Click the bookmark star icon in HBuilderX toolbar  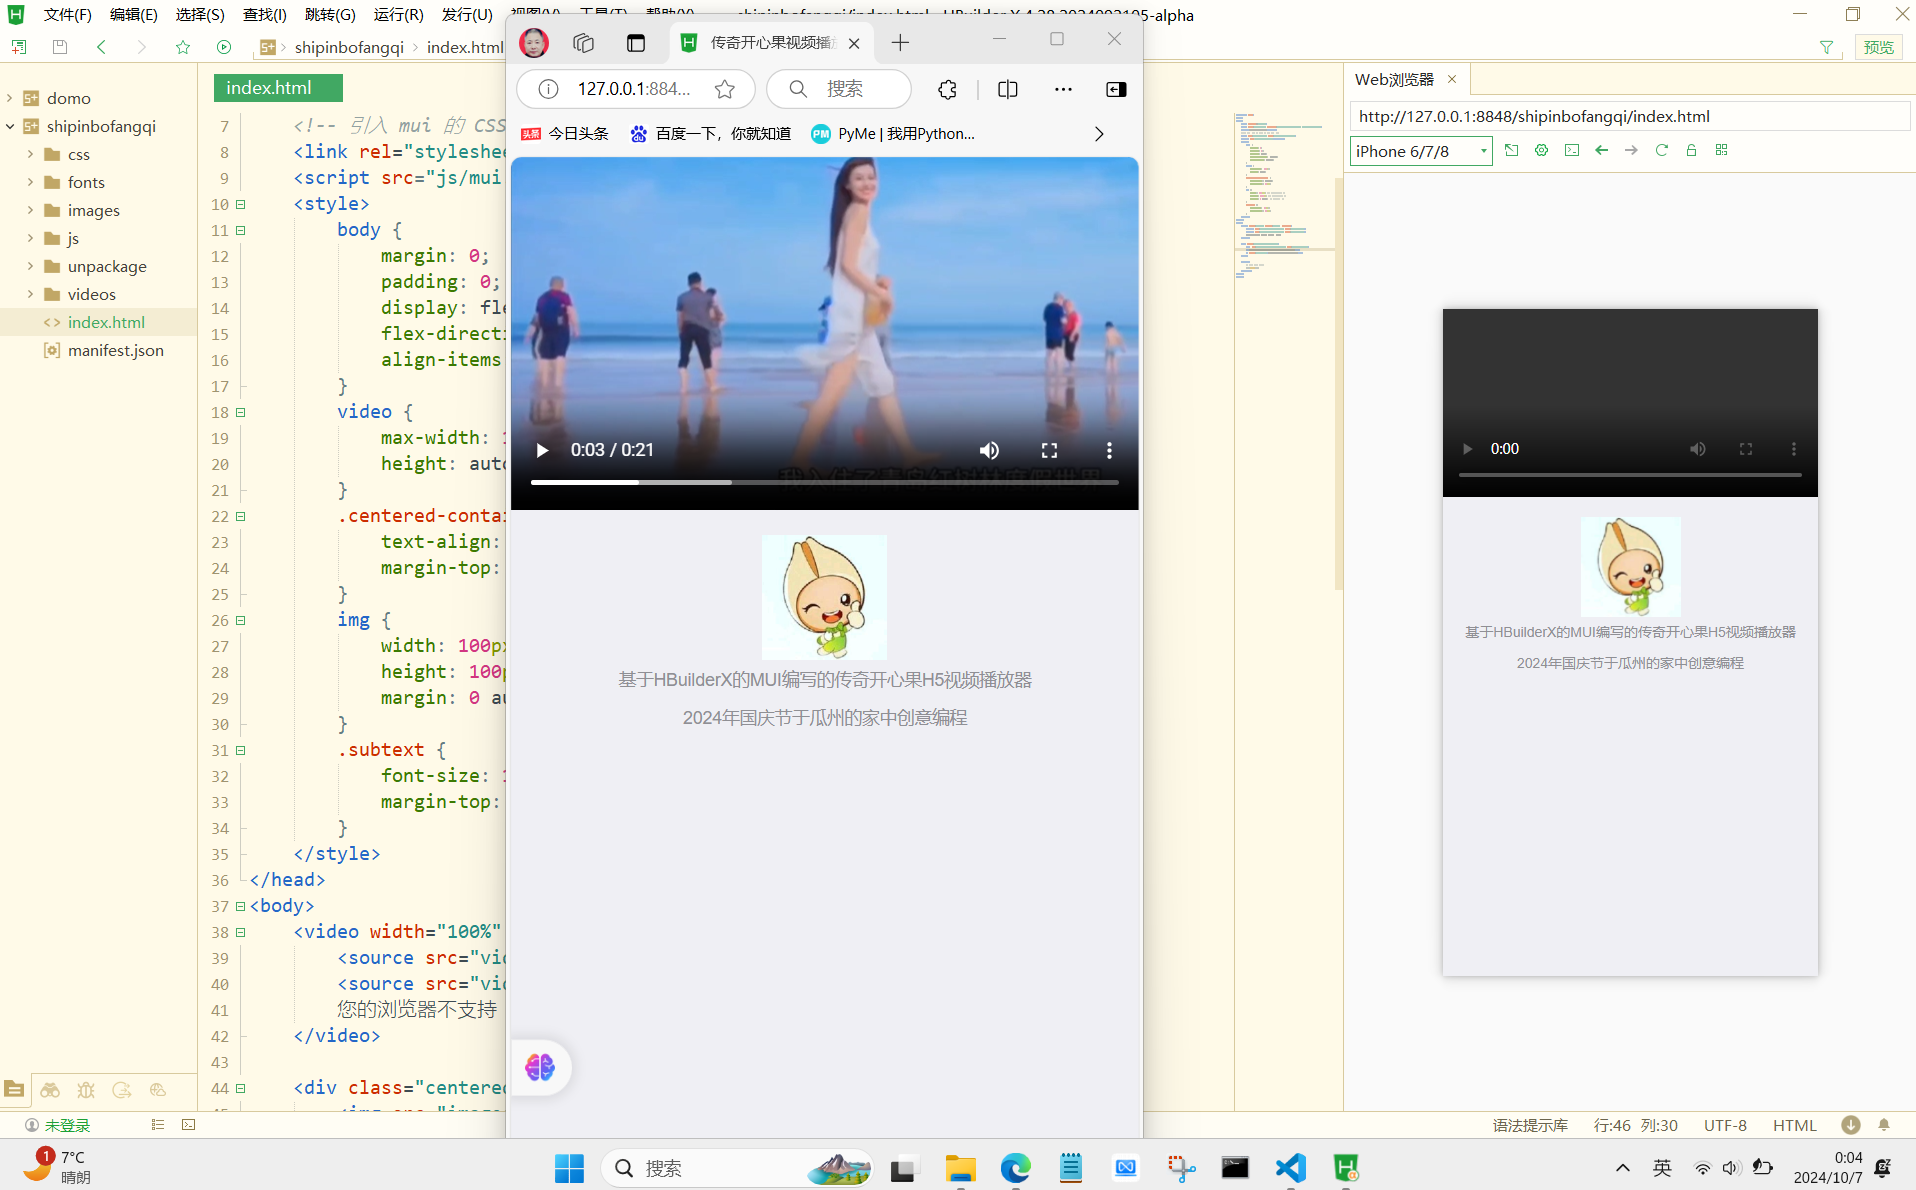(x=183, y=47)
